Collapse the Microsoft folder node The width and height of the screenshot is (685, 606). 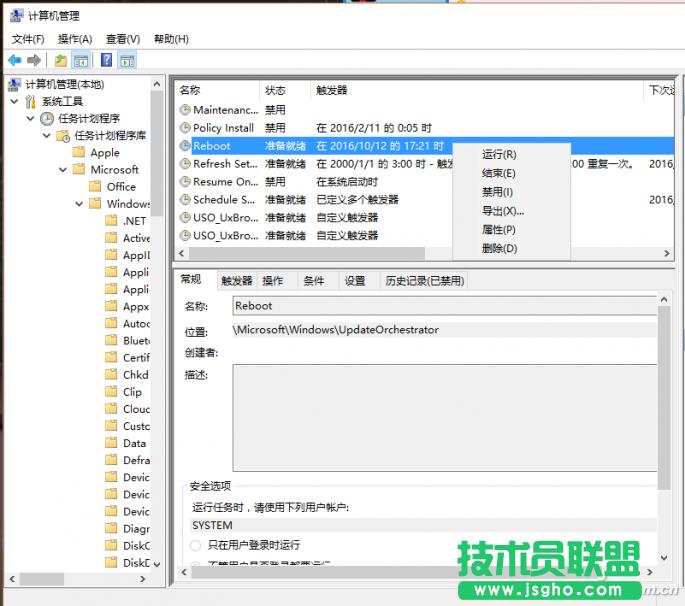63,170
